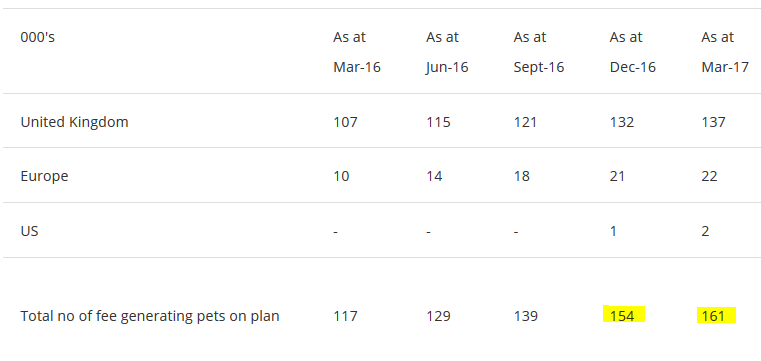Viewport: 761px width, 361px height.
Task: Click the Sept-16 column header
Action: [539, 52]
